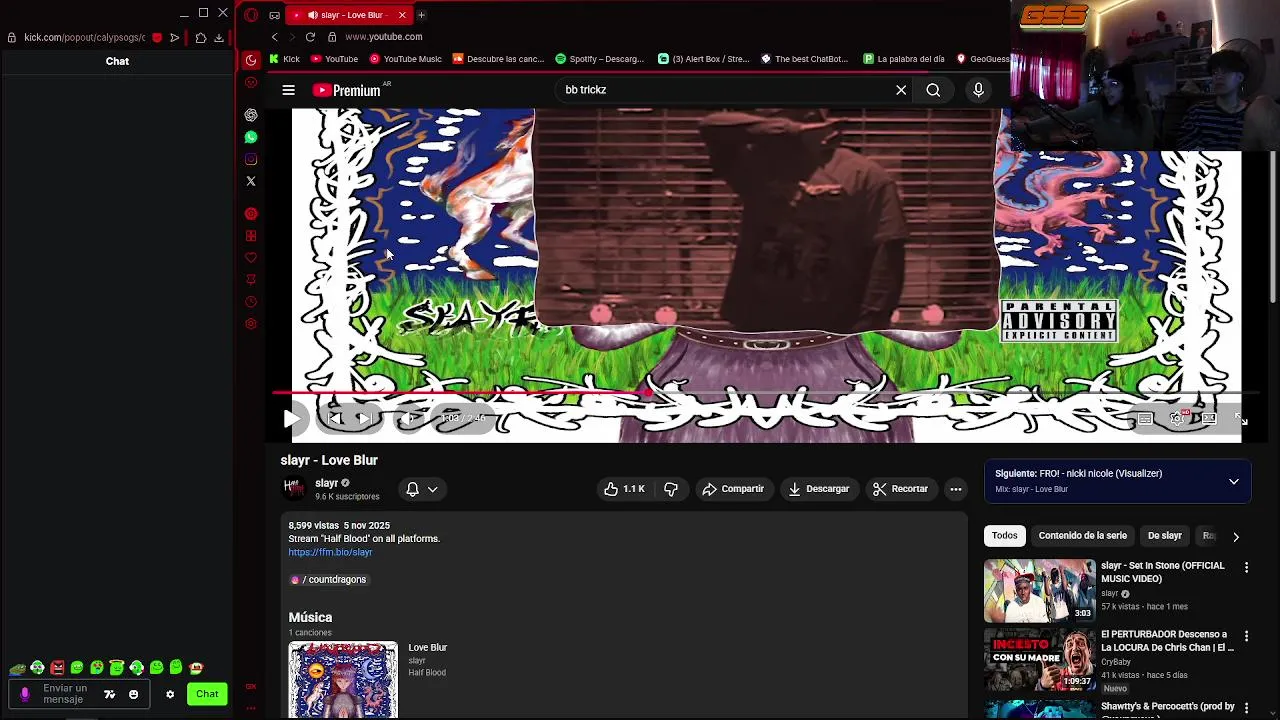The height and width of the screenshot is (720, 1280).
Task: Open Instagram in Opera sidebar
Action: click(x=251, y=159)
